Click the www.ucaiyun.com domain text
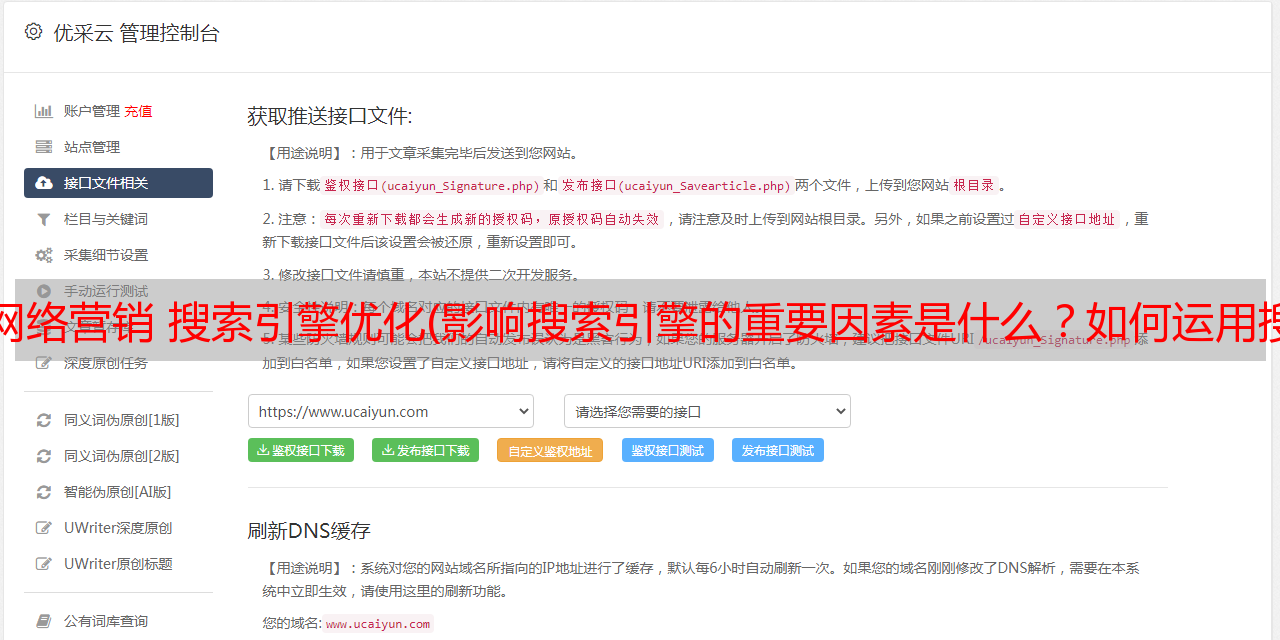This screenshot has height=640, width=1280. 378,623
